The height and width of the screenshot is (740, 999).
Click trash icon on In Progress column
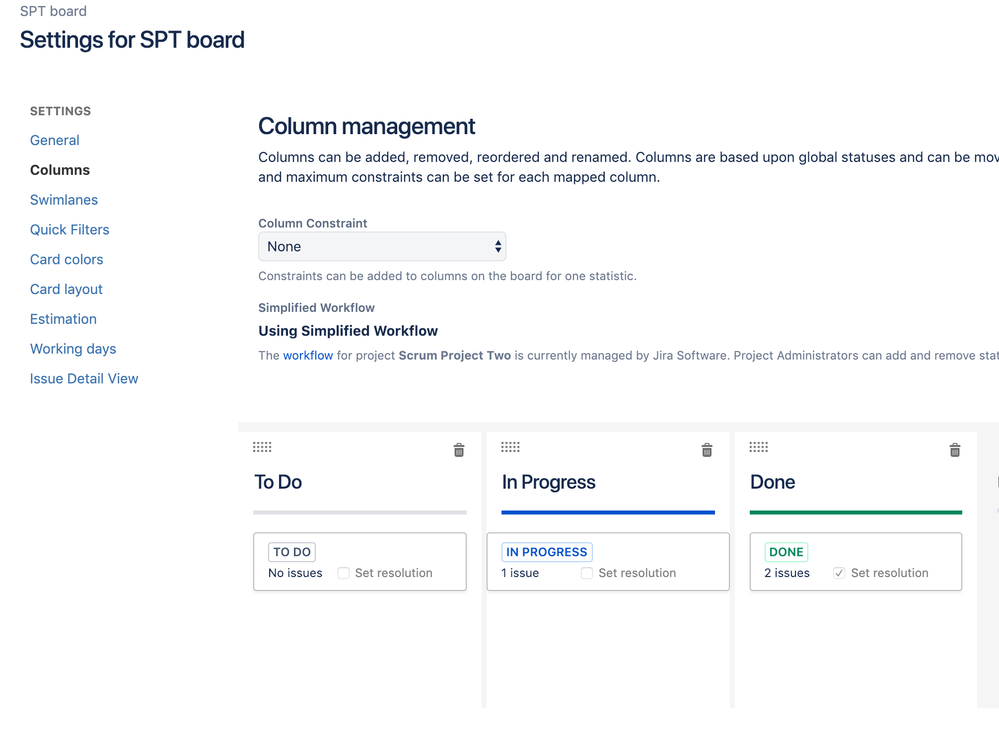(x=707, y=450)
